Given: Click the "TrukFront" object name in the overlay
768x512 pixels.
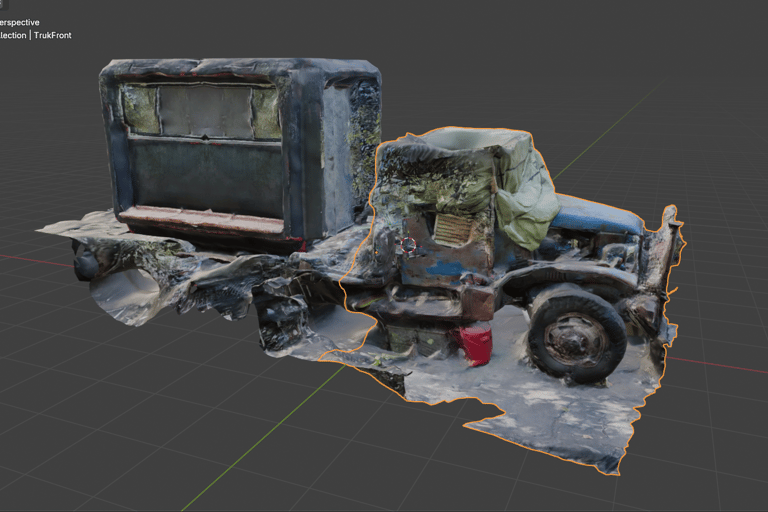Looking at the screenshot, I should 52,35.
